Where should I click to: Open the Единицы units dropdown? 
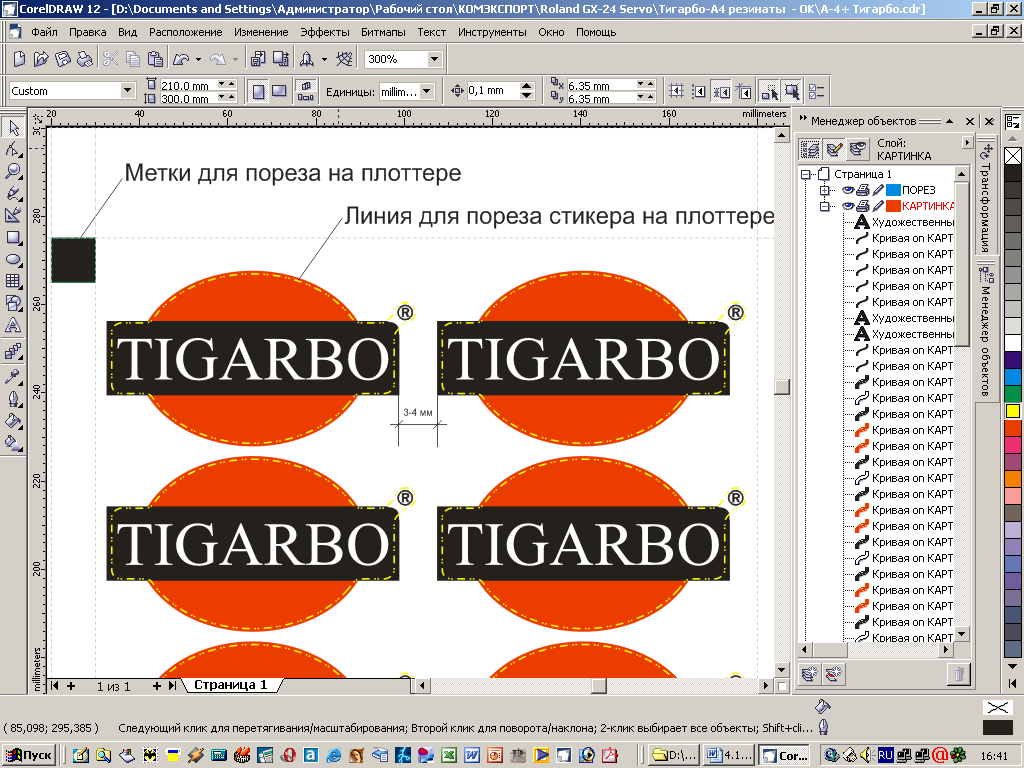click(426, 91)
